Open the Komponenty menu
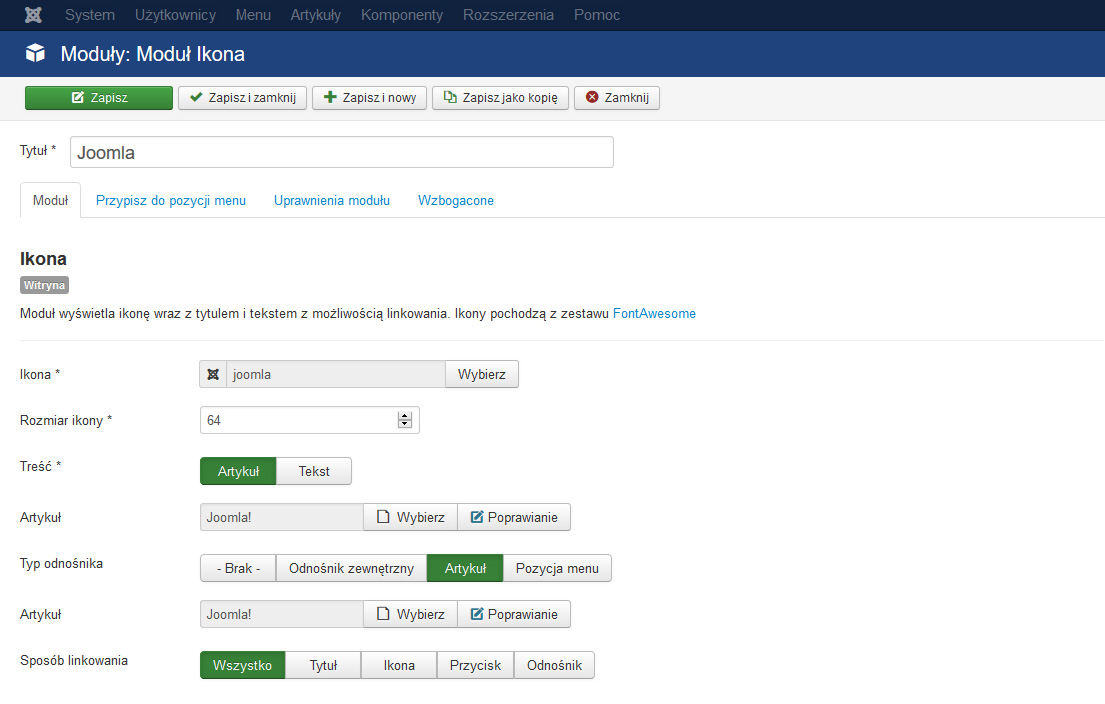 point(402,15)
